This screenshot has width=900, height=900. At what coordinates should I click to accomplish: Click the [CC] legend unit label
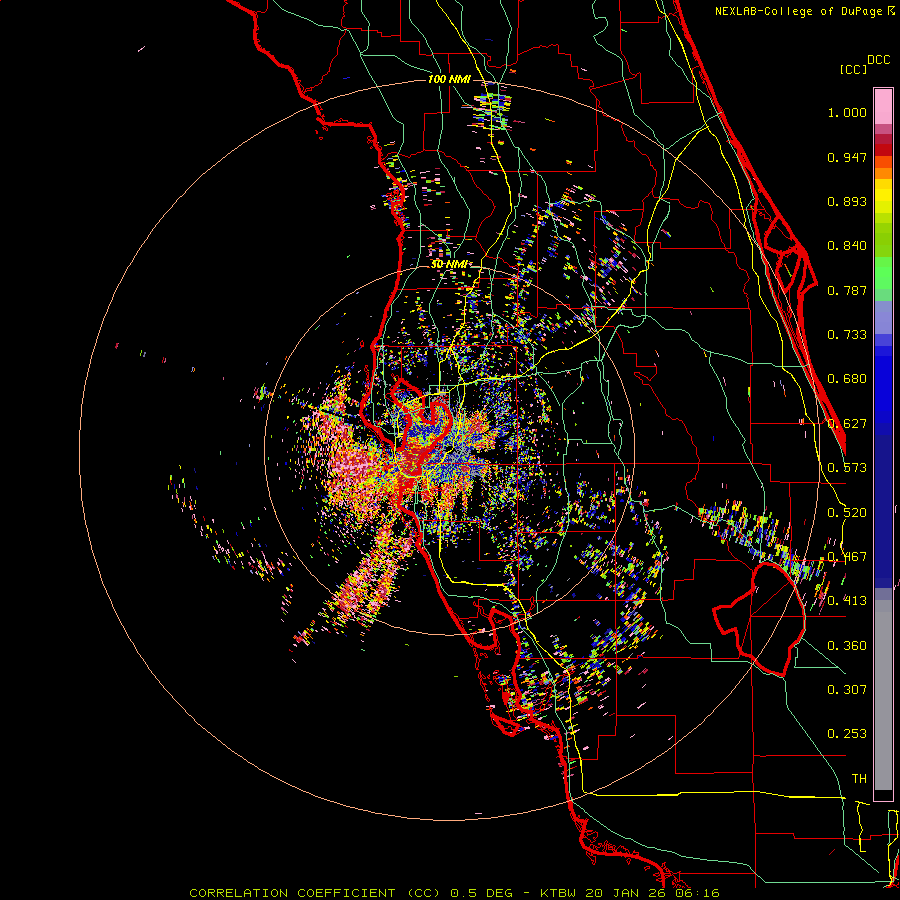[x=853, y=69]
